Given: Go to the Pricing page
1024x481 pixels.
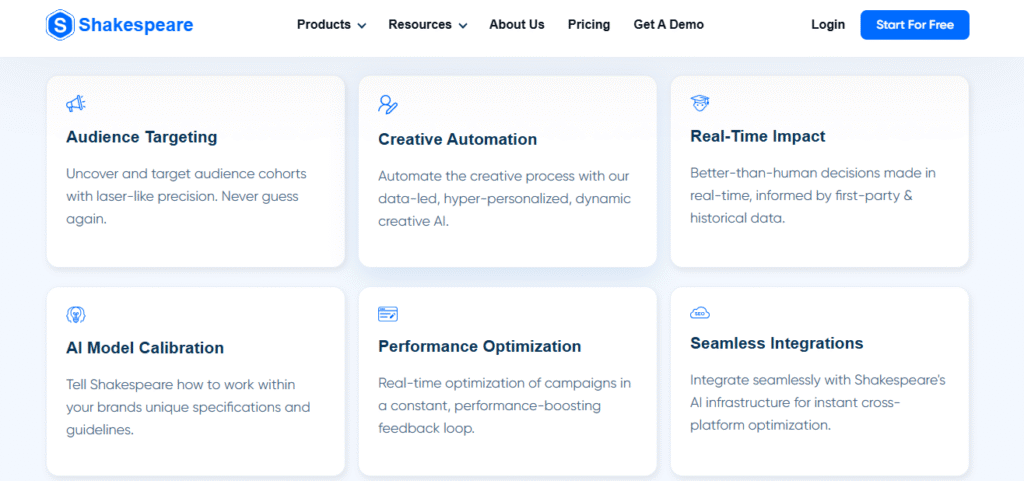Looking at the screenshot, I should click(589, 25).
